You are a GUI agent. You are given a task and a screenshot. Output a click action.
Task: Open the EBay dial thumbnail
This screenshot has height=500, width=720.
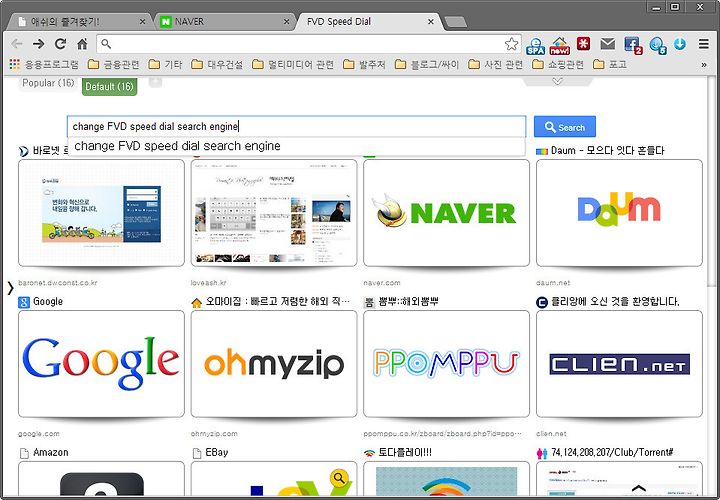[274, 479]
